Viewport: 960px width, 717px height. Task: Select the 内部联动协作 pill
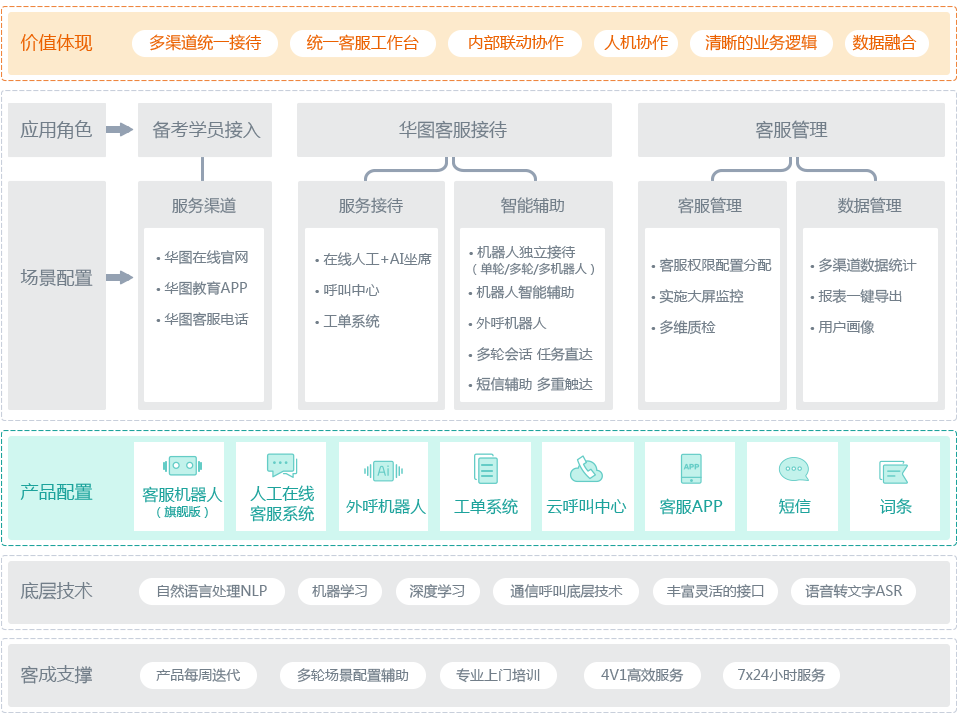[x=515, y=43]
